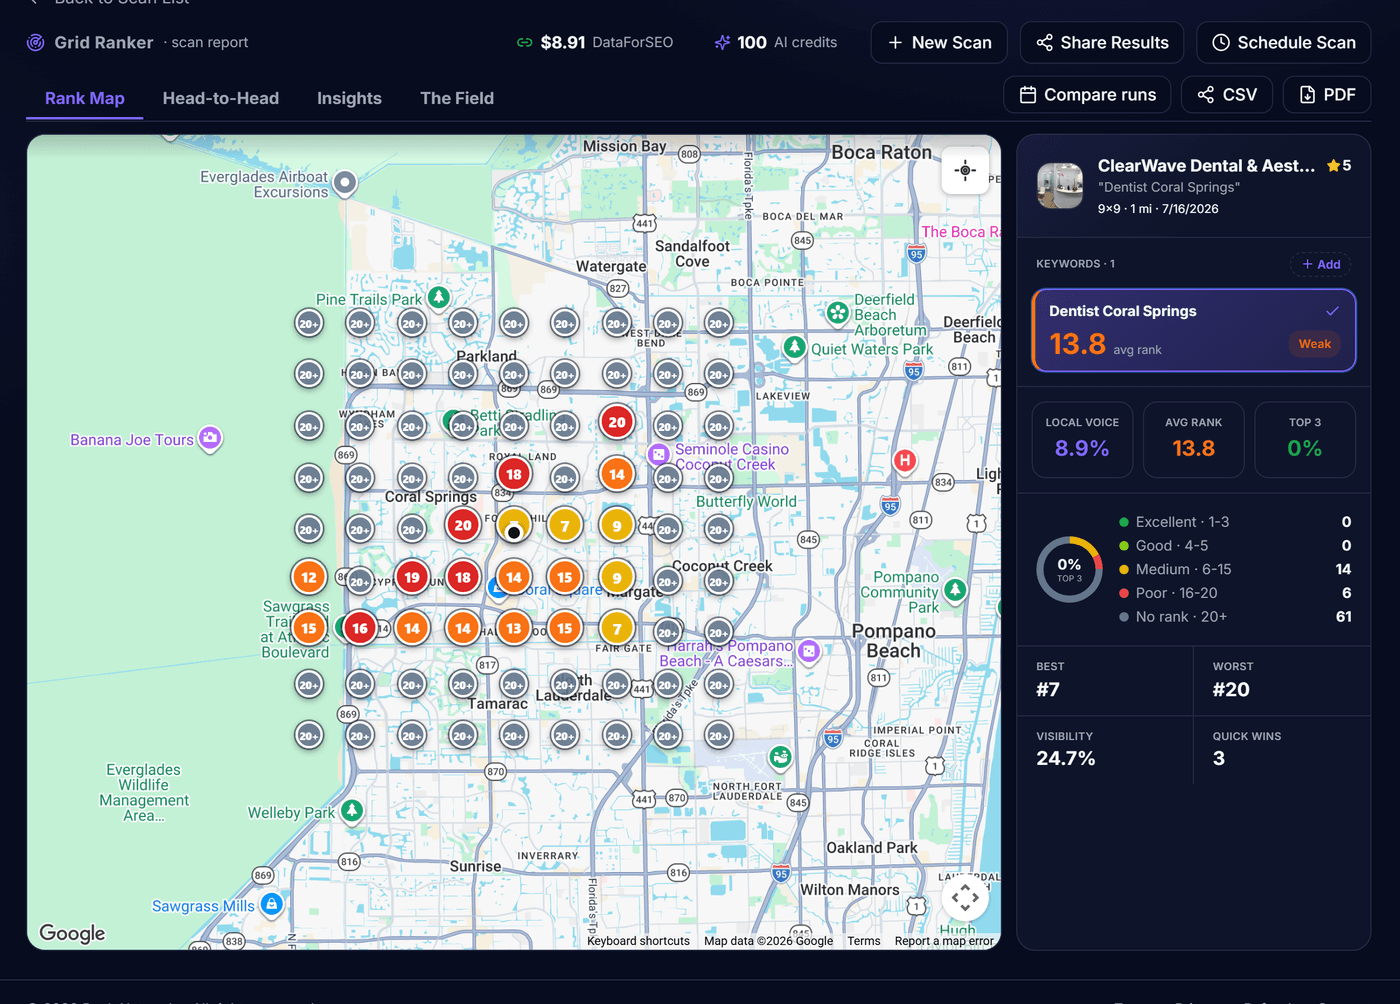1400x1004 pixels.
Task: Open the Welleby Park marker
Action: pos(351,810)
